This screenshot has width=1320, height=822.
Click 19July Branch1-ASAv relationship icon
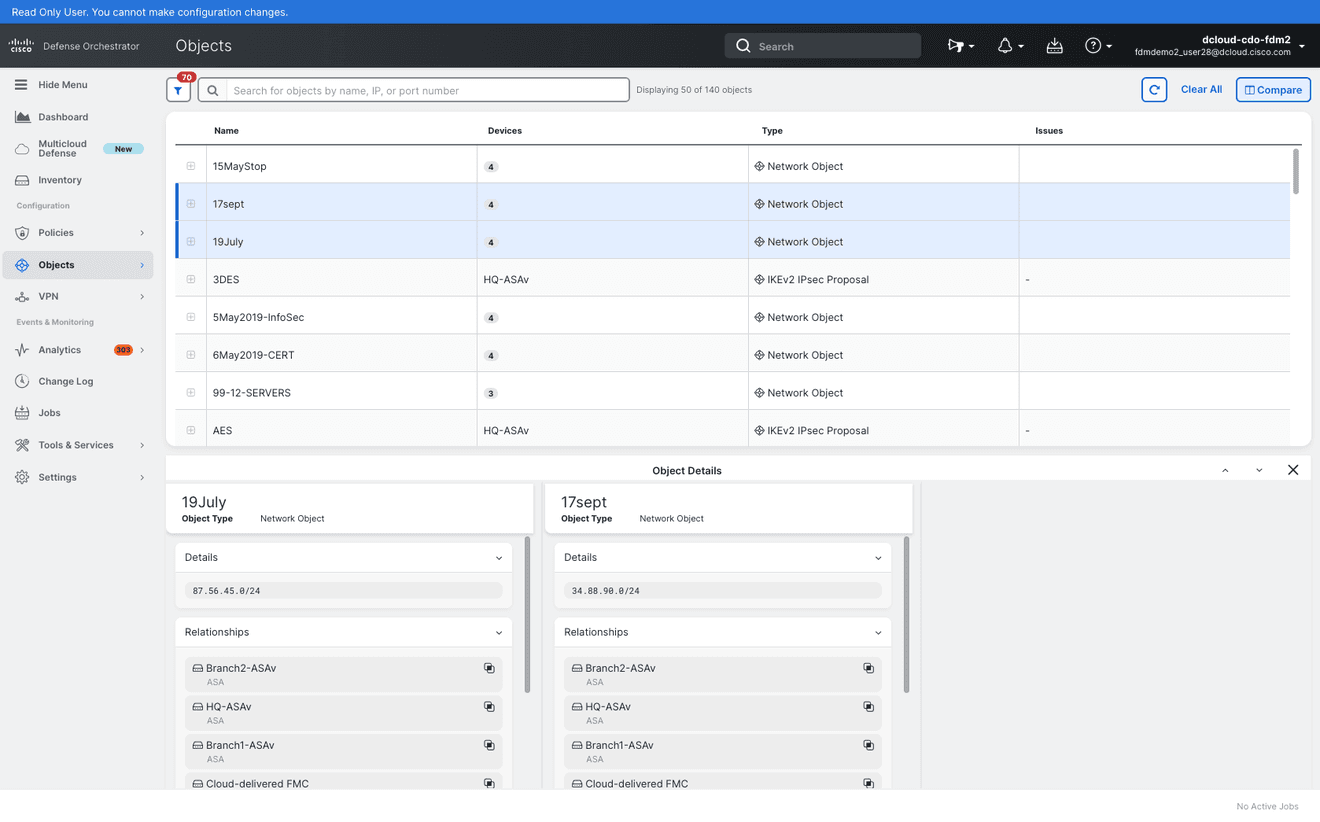(x=489, y=745)
